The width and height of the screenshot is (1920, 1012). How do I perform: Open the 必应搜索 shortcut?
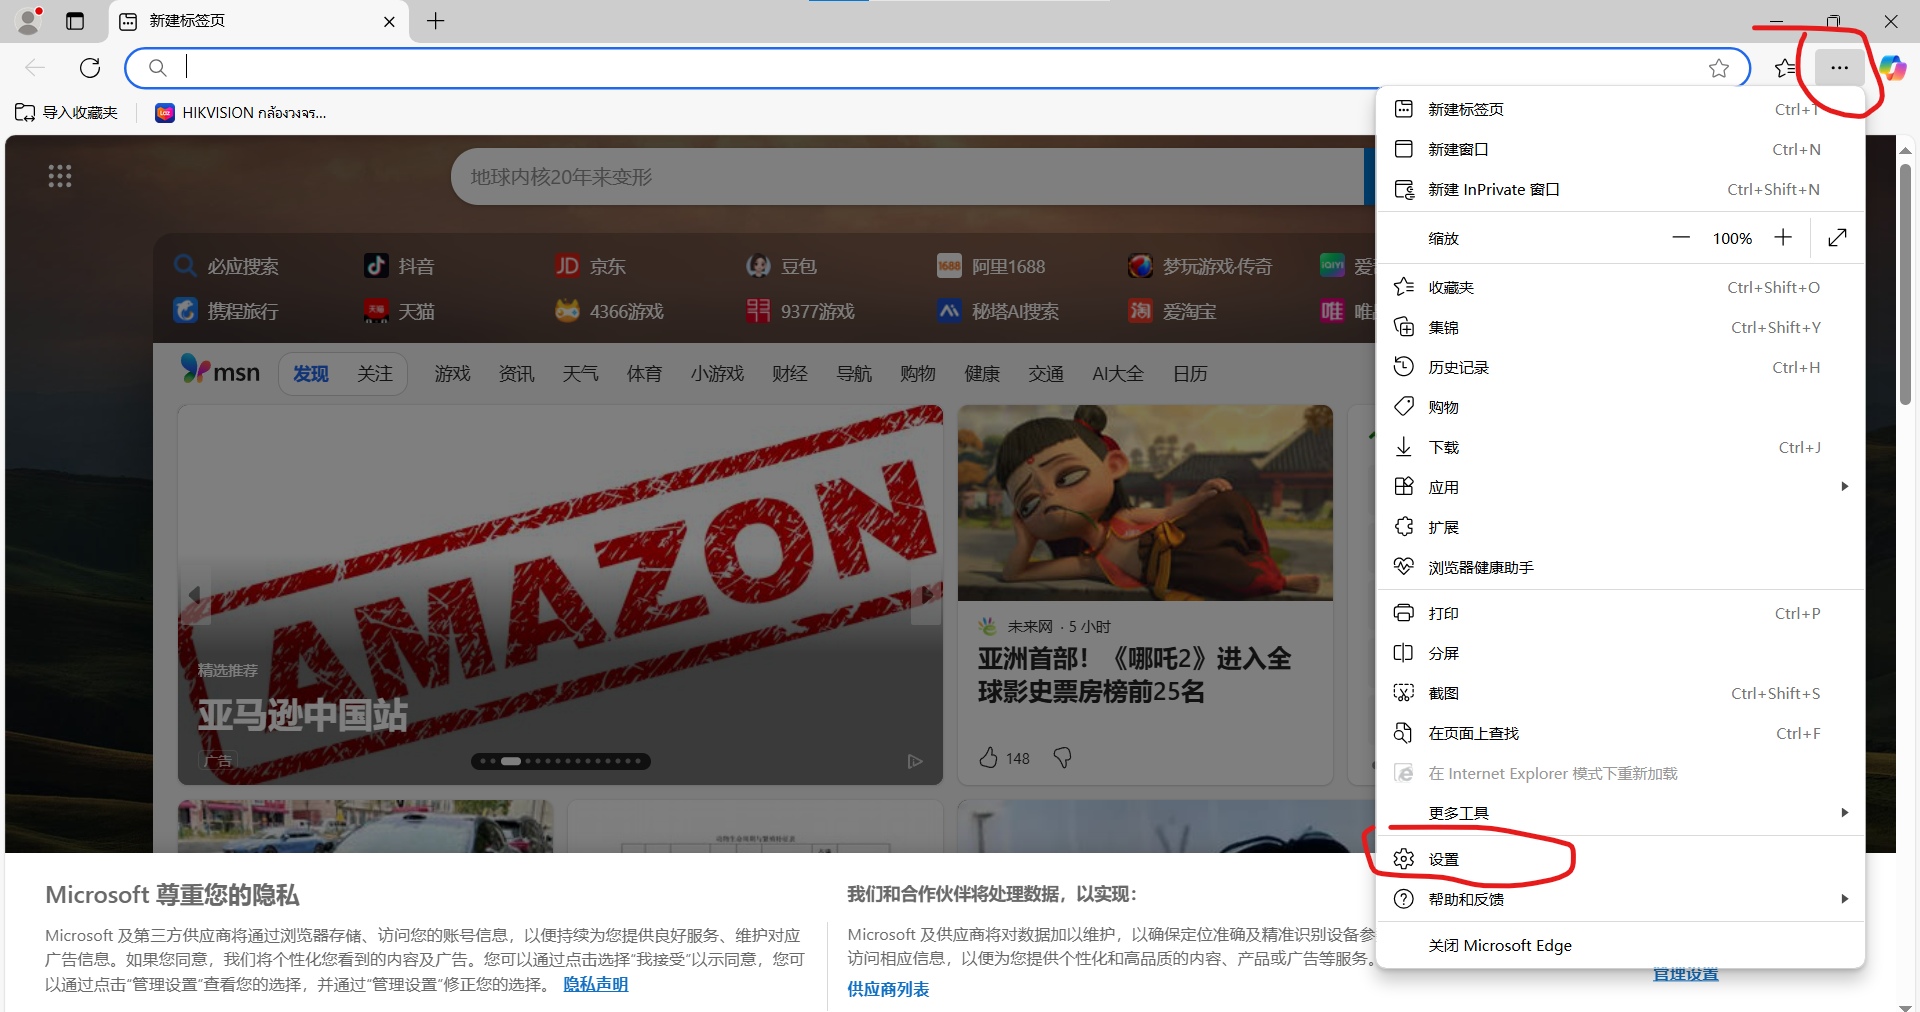227,266
